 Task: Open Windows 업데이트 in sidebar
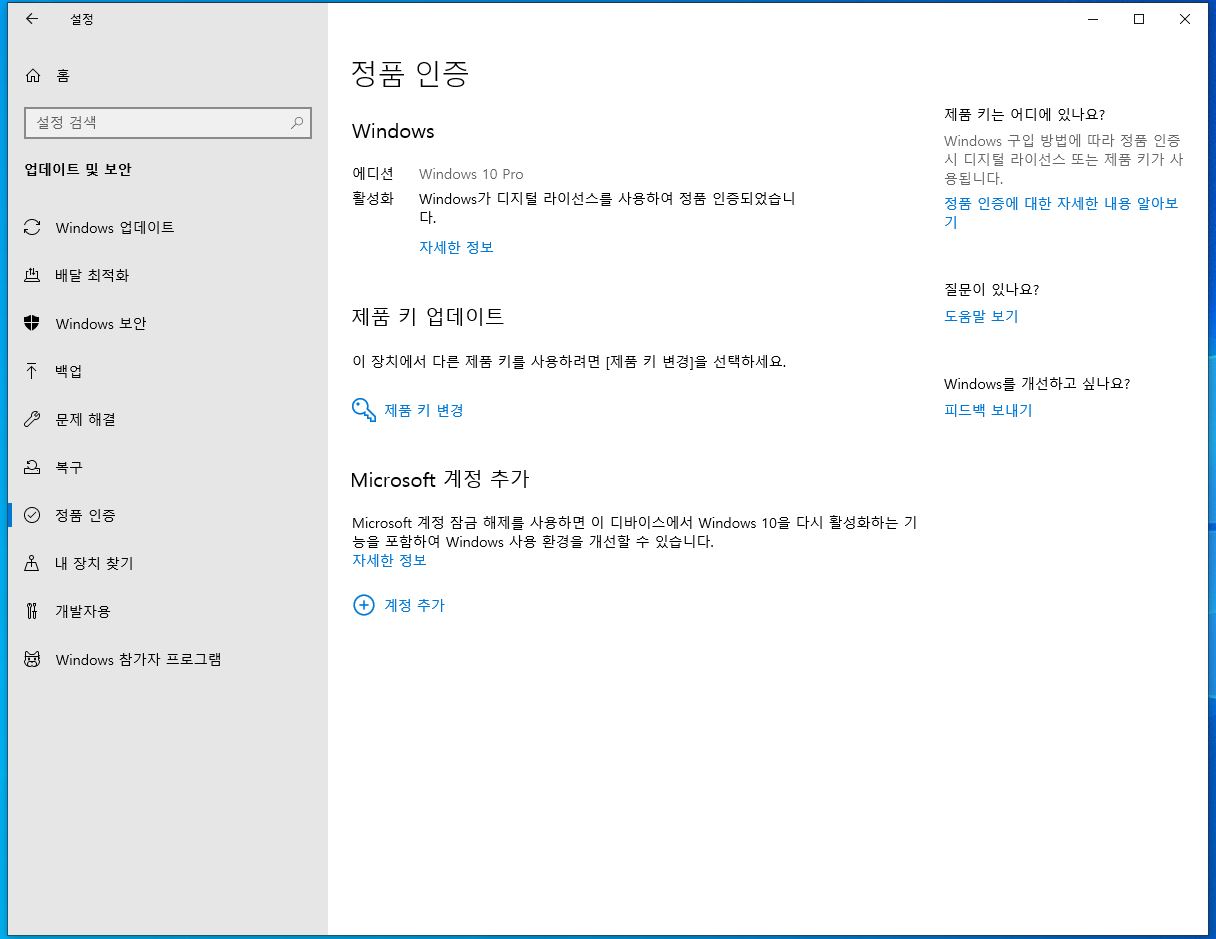click(168, 228)
